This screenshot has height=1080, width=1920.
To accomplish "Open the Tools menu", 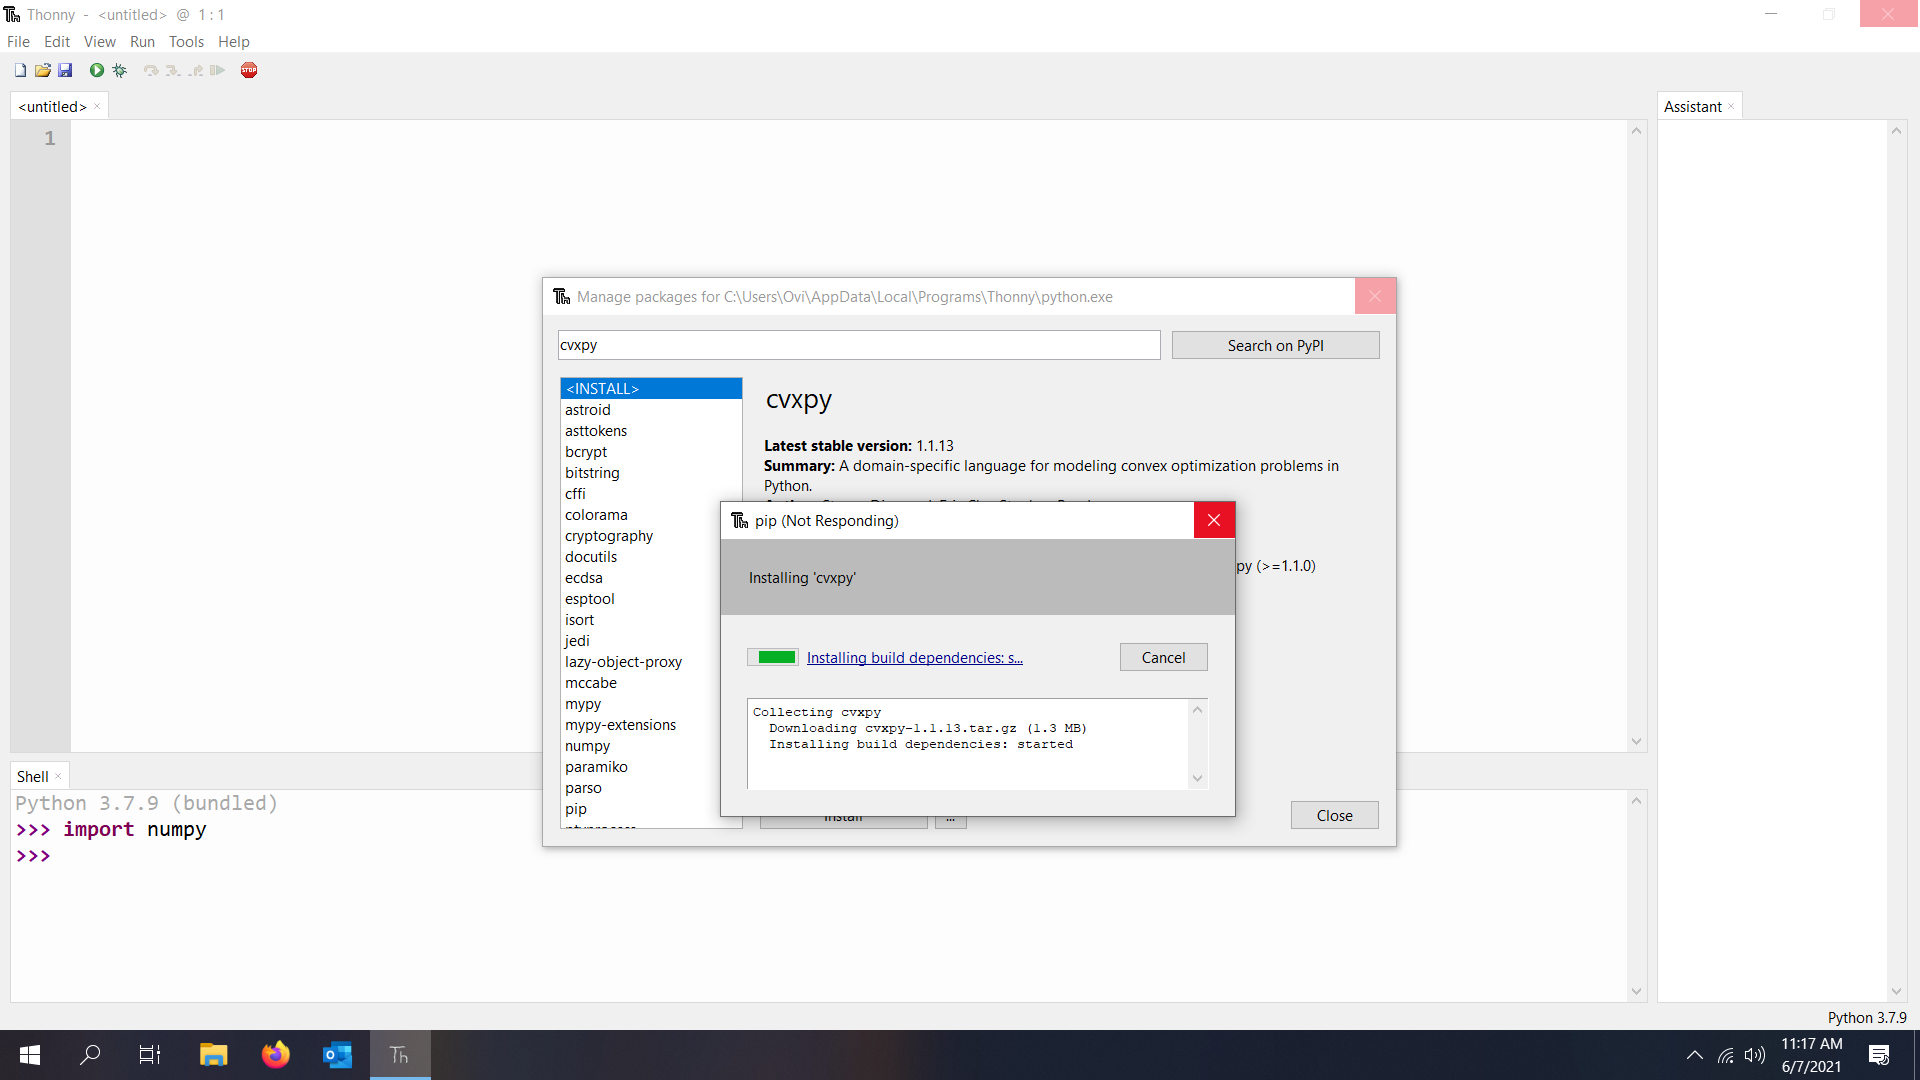I will (186, 41).
